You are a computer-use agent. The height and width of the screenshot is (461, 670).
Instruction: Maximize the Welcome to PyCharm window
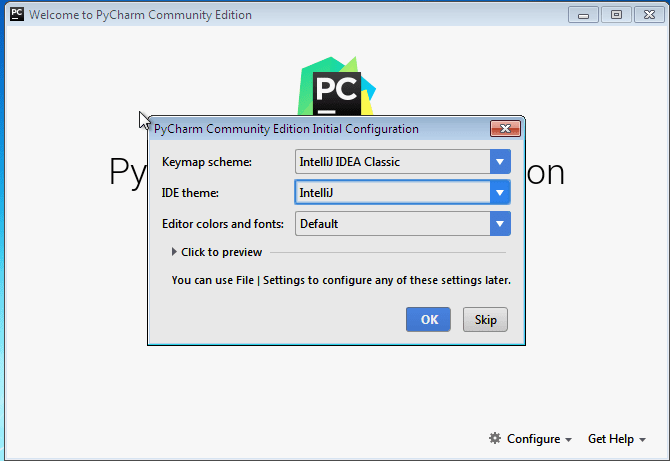pyautogui.click(x=616, y=15)
